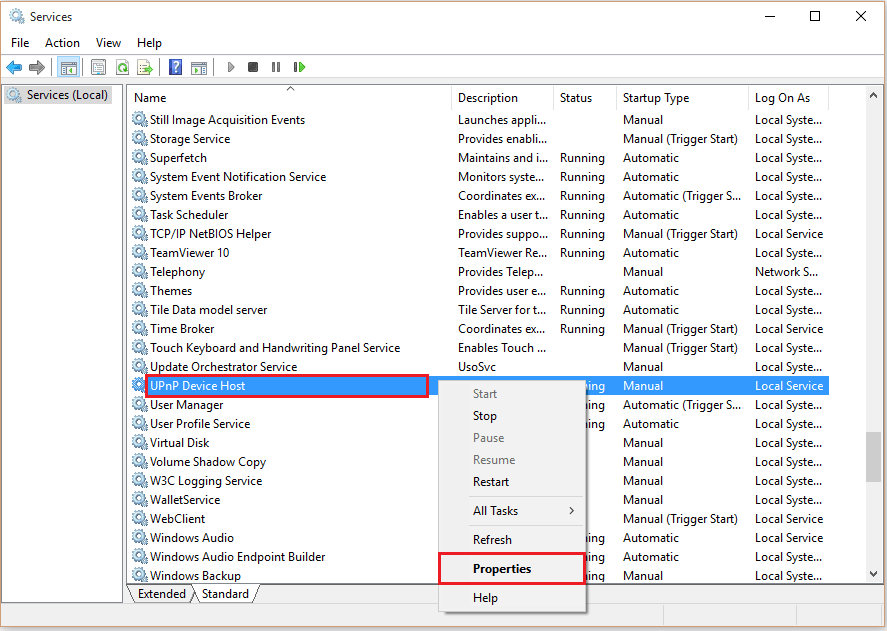Click the vertical scrollbar thumb
The width and height of the screenshot is (887, 631).
pos(873,456)
